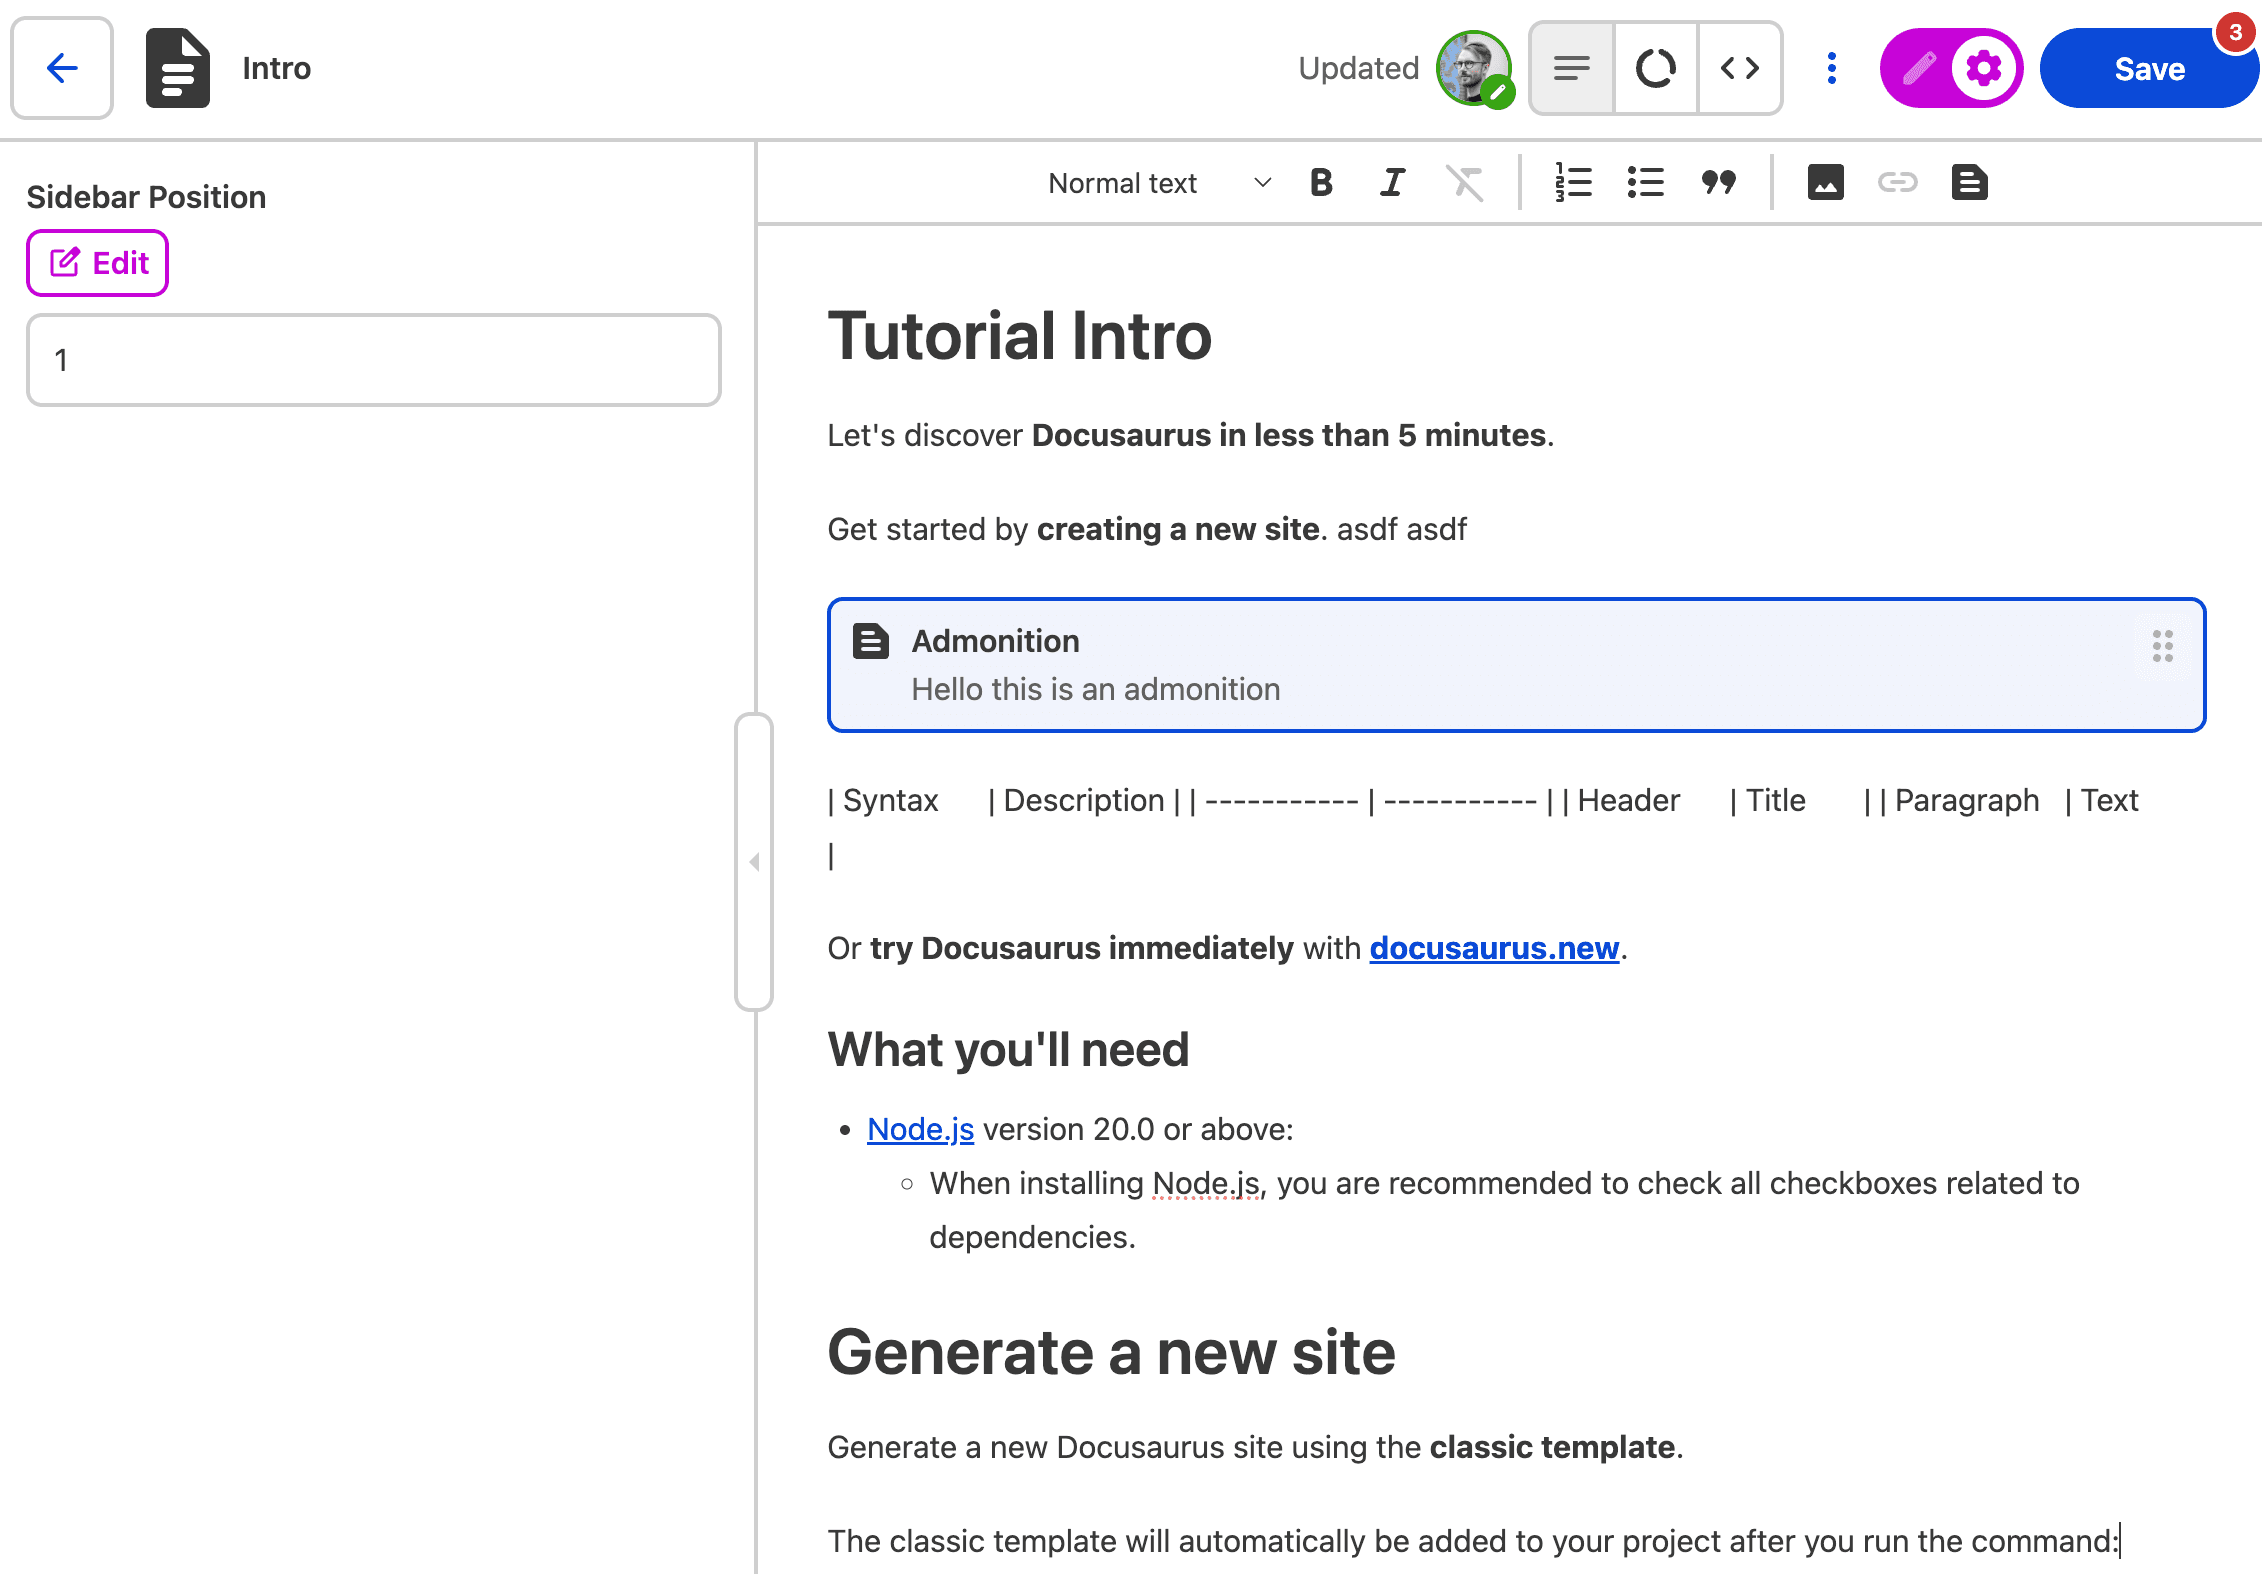
Task: Insert an image
Action: [x=1825, y=183]
